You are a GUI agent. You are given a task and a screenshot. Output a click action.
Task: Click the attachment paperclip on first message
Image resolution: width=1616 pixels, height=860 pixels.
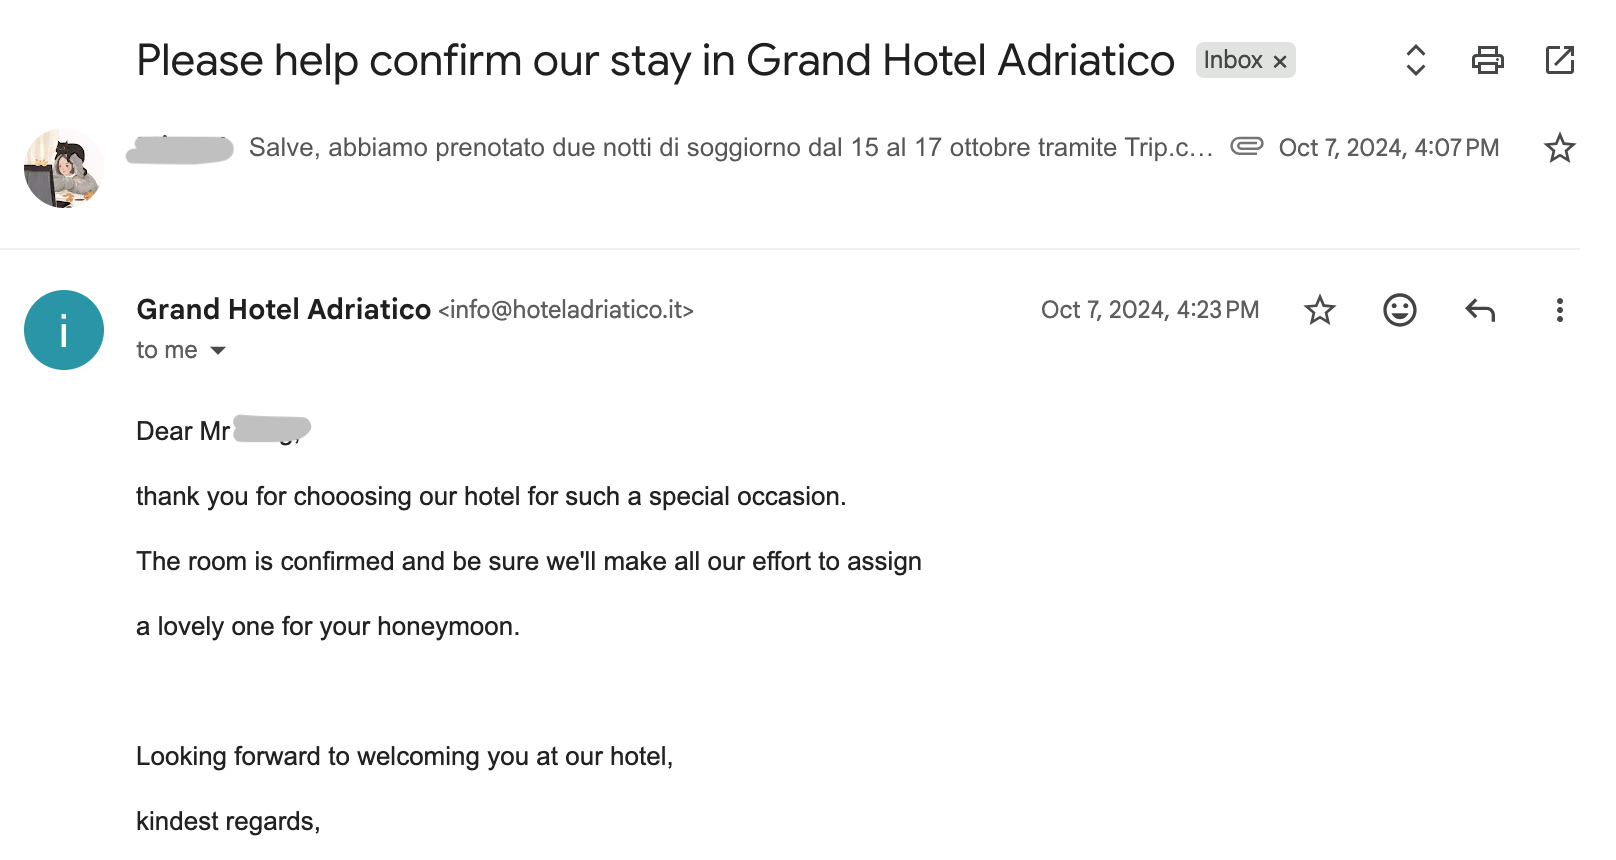[1246, 146]
